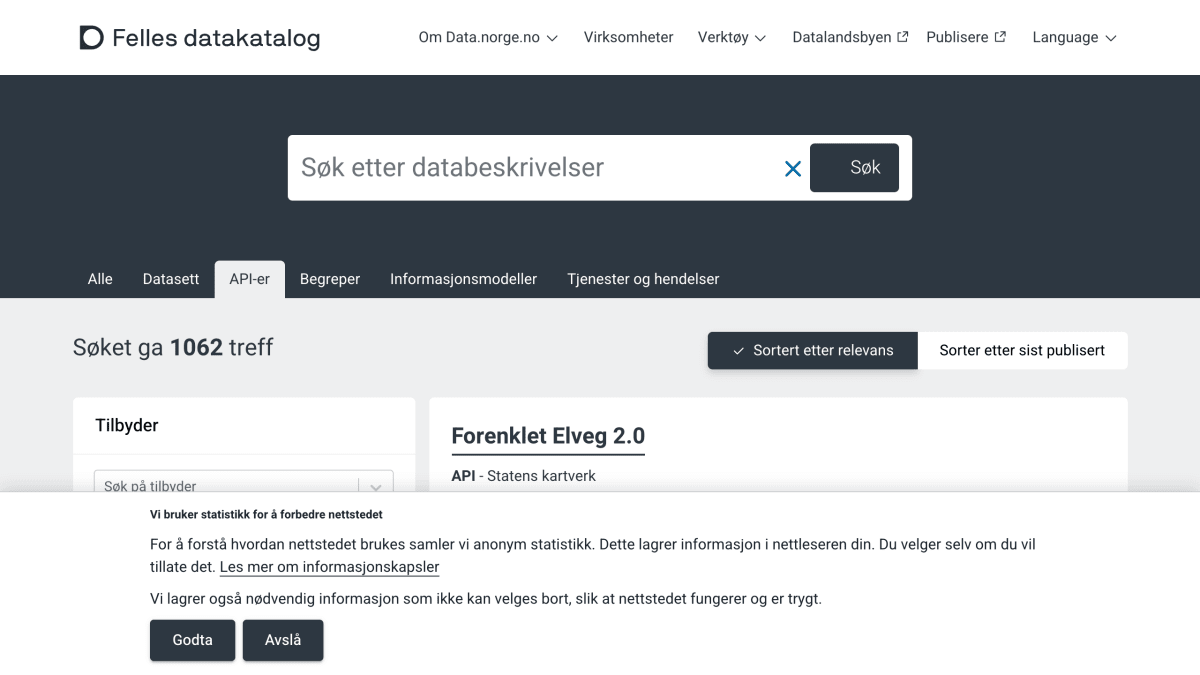Click the Felles datakatalog logo icon

[91, 38]
